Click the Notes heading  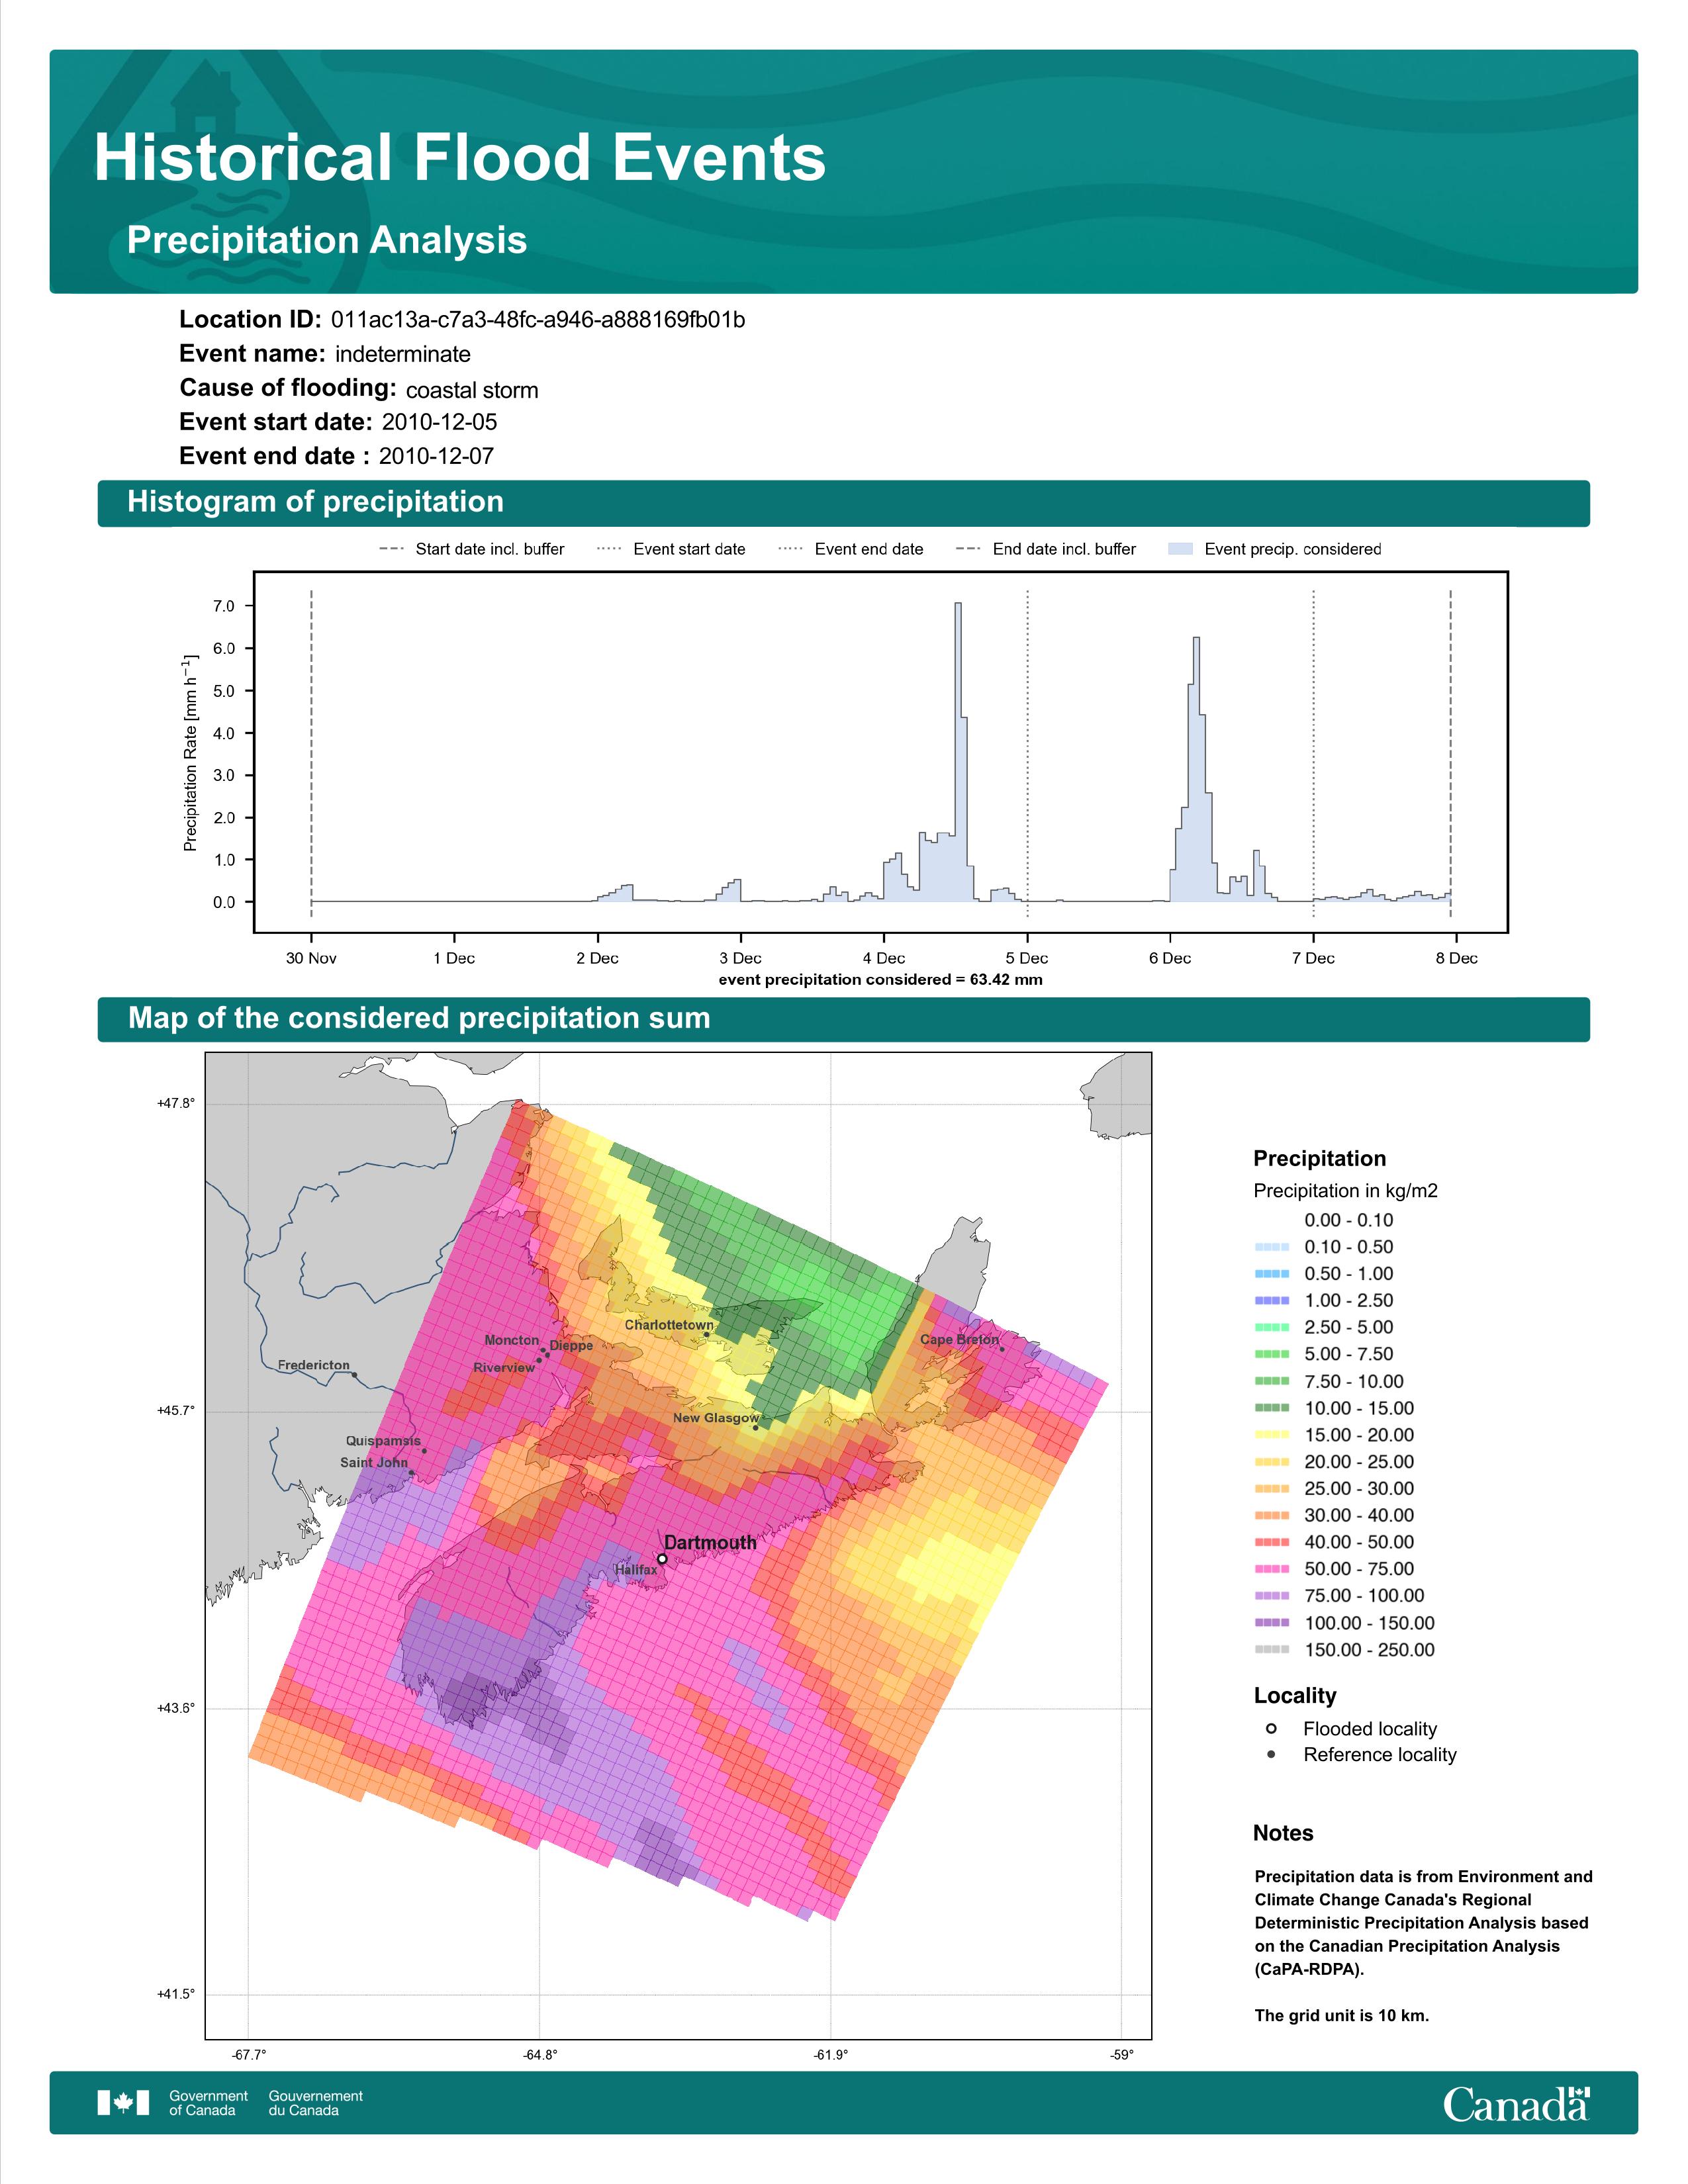point(1283,1833)
